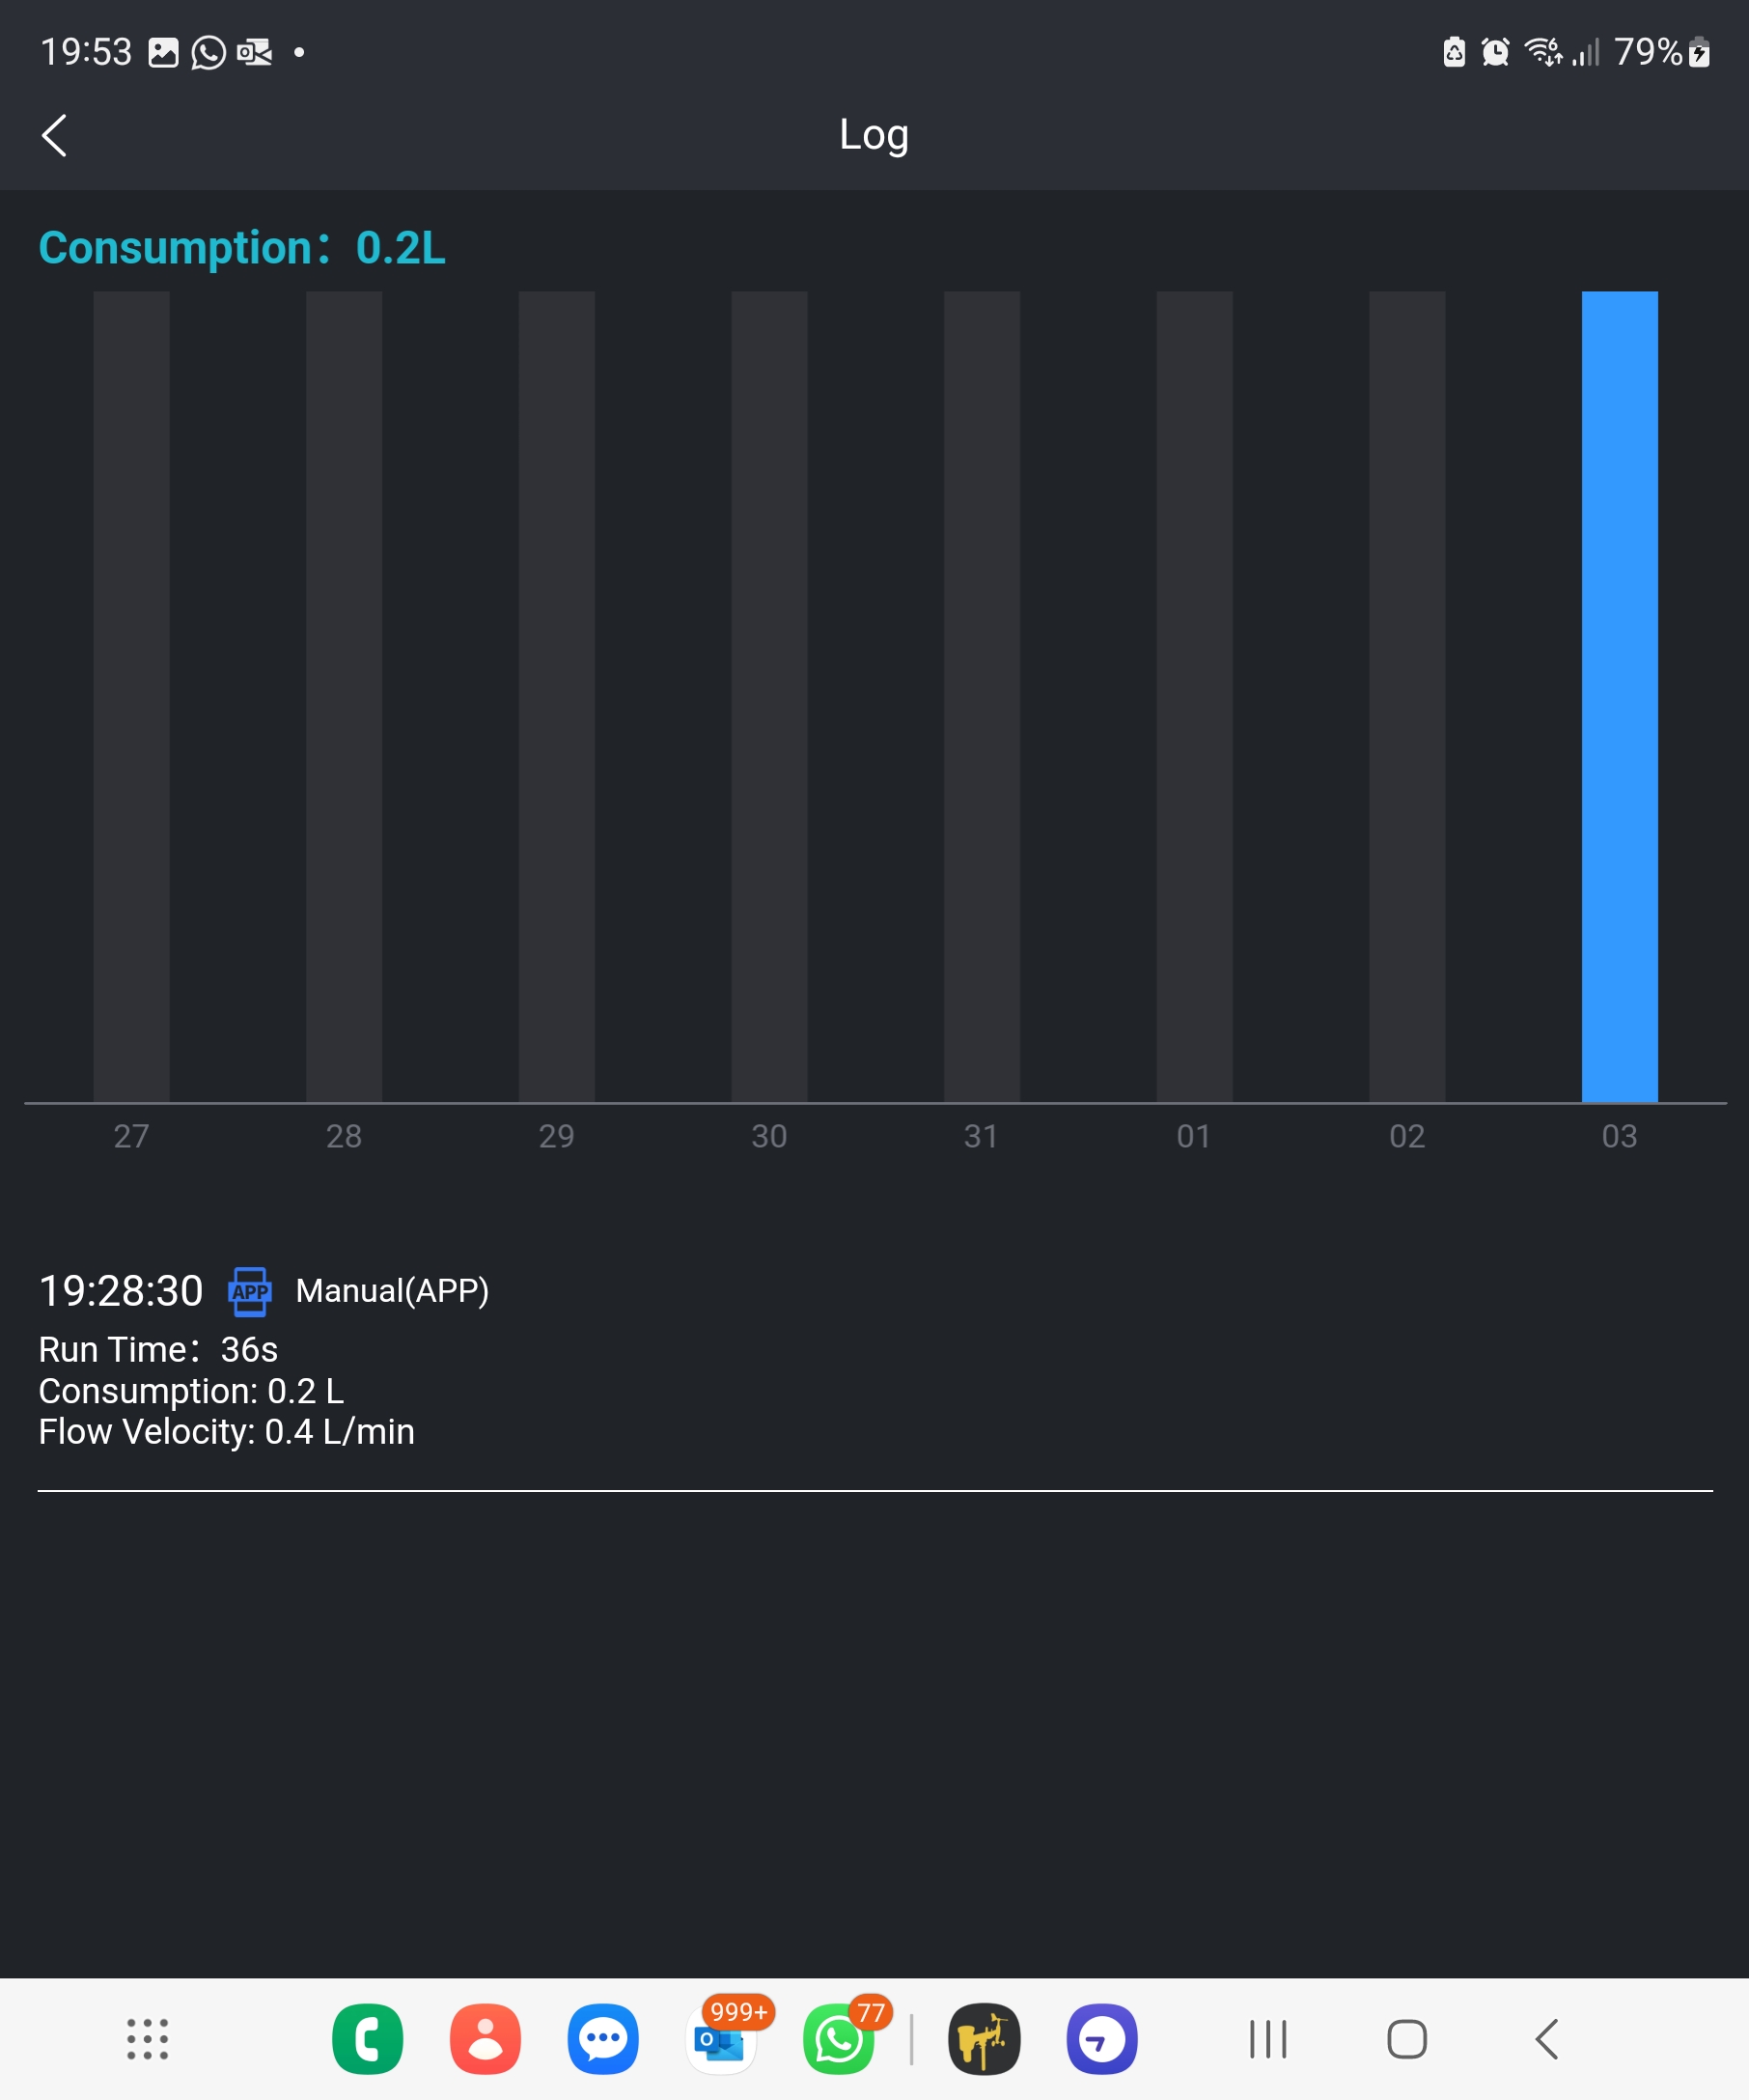Open the purple circular app icon

[x=1102, y=2039]
